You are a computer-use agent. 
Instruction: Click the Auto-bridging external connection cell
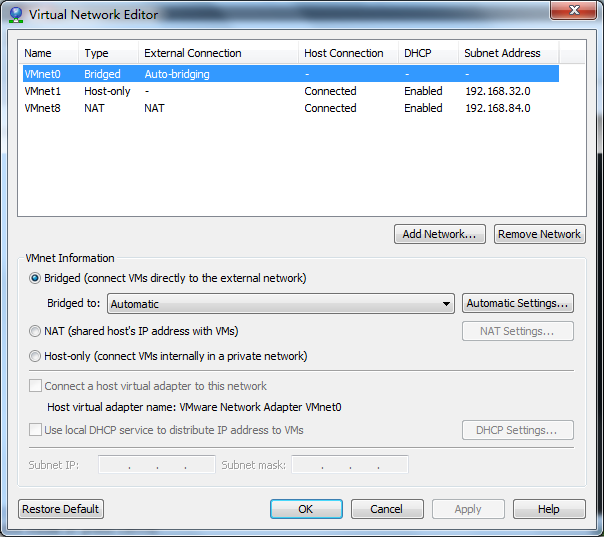177,74
